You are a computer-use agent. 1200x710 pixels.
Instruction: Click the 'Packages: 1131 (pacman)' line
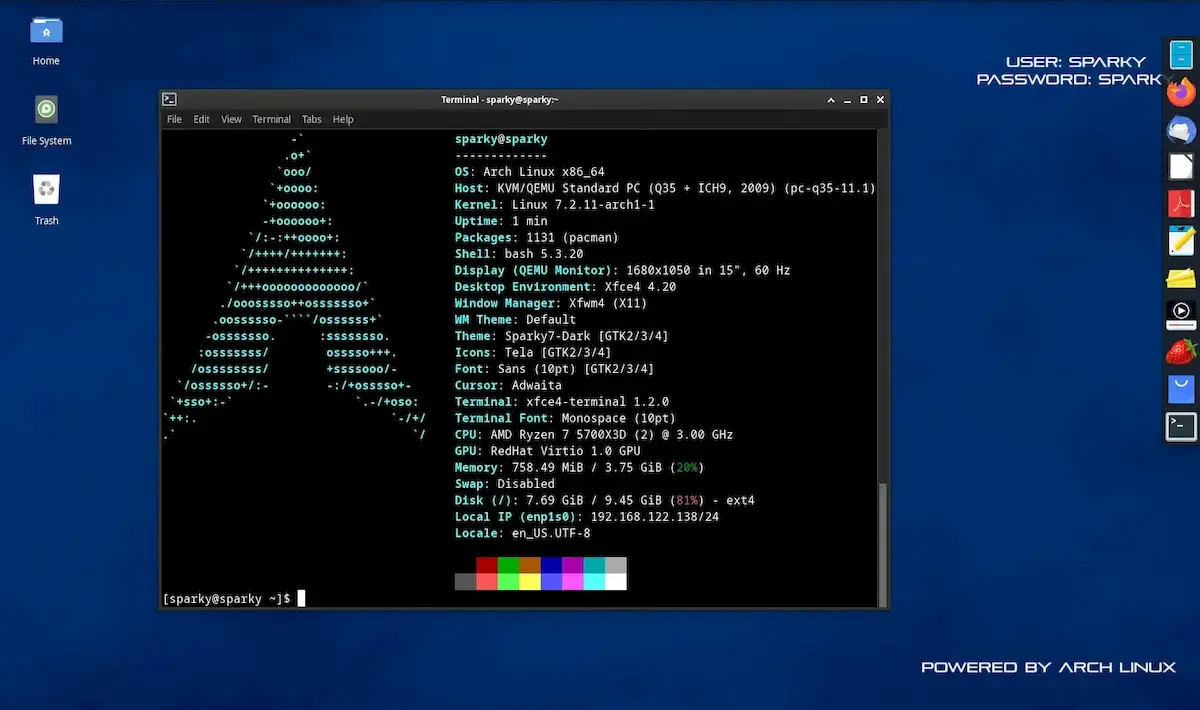pos(537,237)
